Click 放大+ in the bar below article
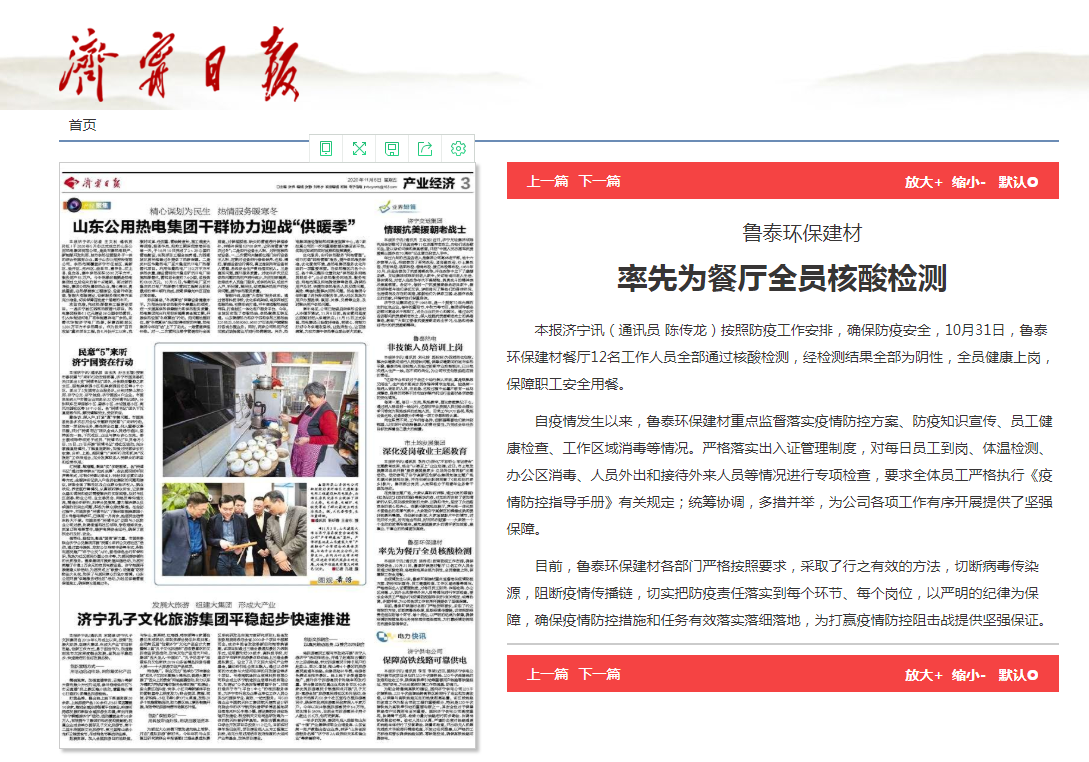 923,675
